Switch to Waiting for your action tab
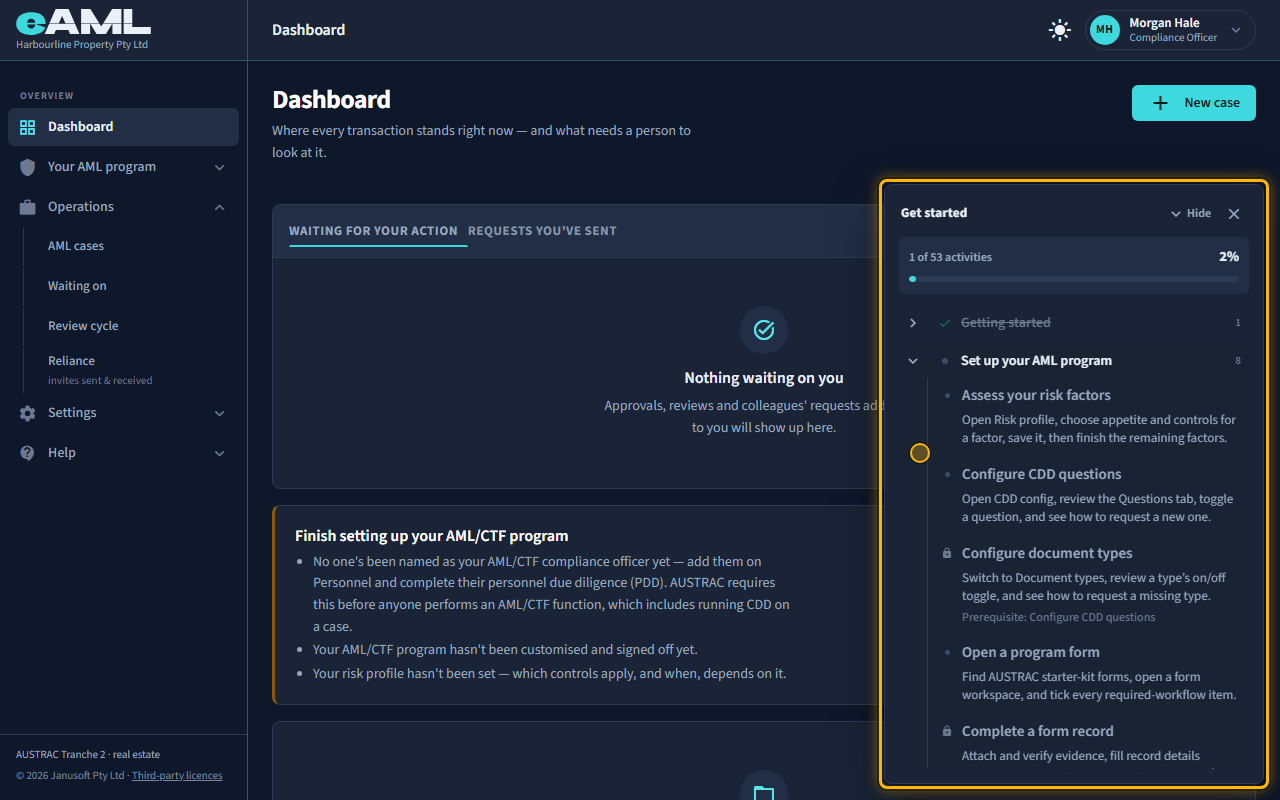The width and height of the screenshot is (1280, 800). [x=373, y=231]
